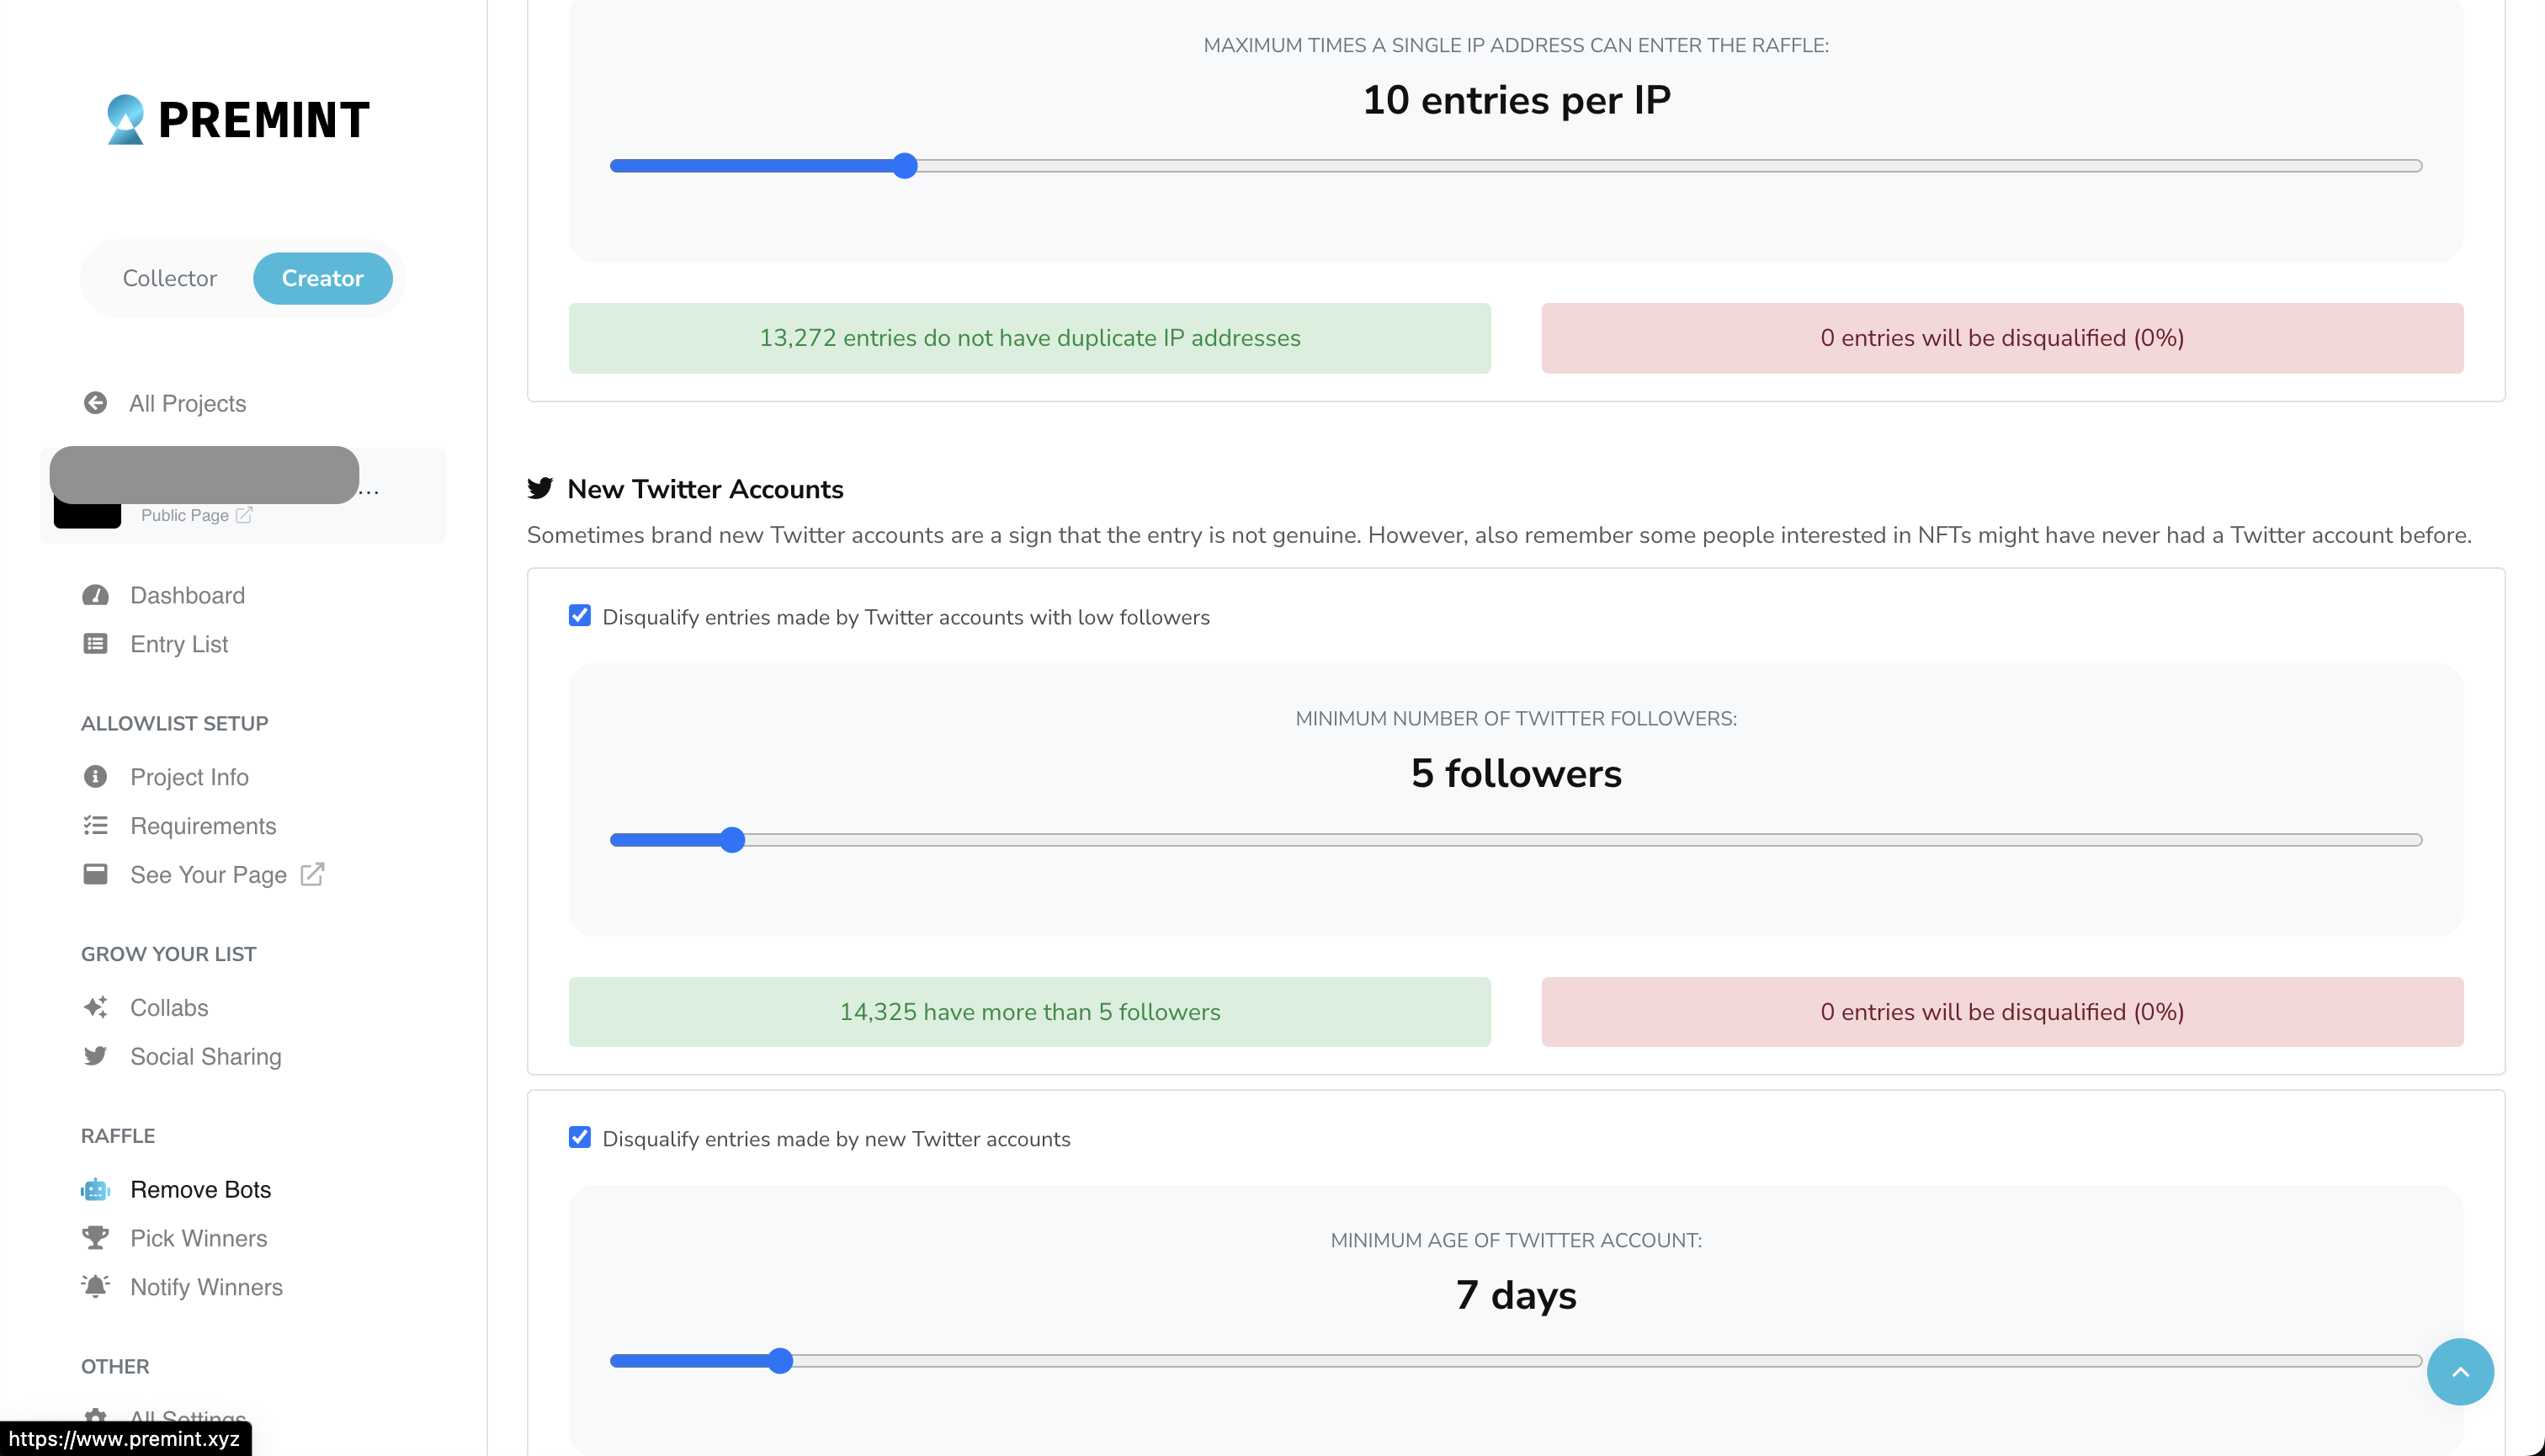Switch to Collector mode
This screenshot has height=1456, width=2545.
coord(169,278)
